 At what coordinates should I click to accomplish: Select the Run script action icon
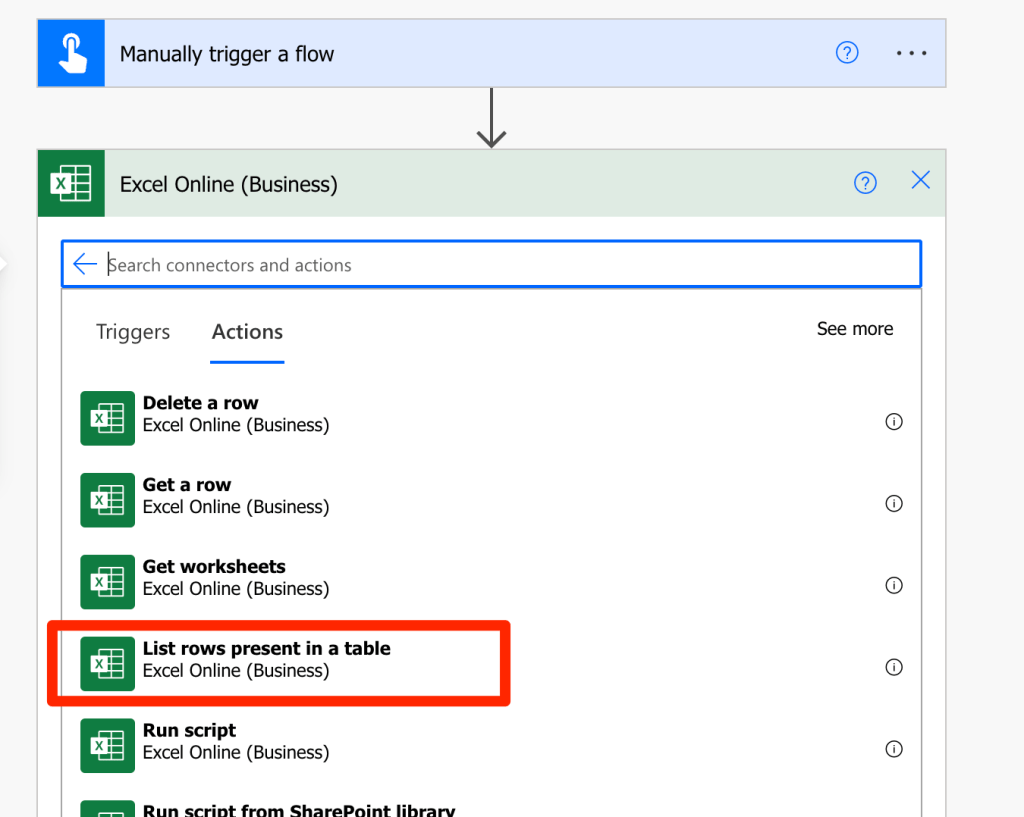107,745
